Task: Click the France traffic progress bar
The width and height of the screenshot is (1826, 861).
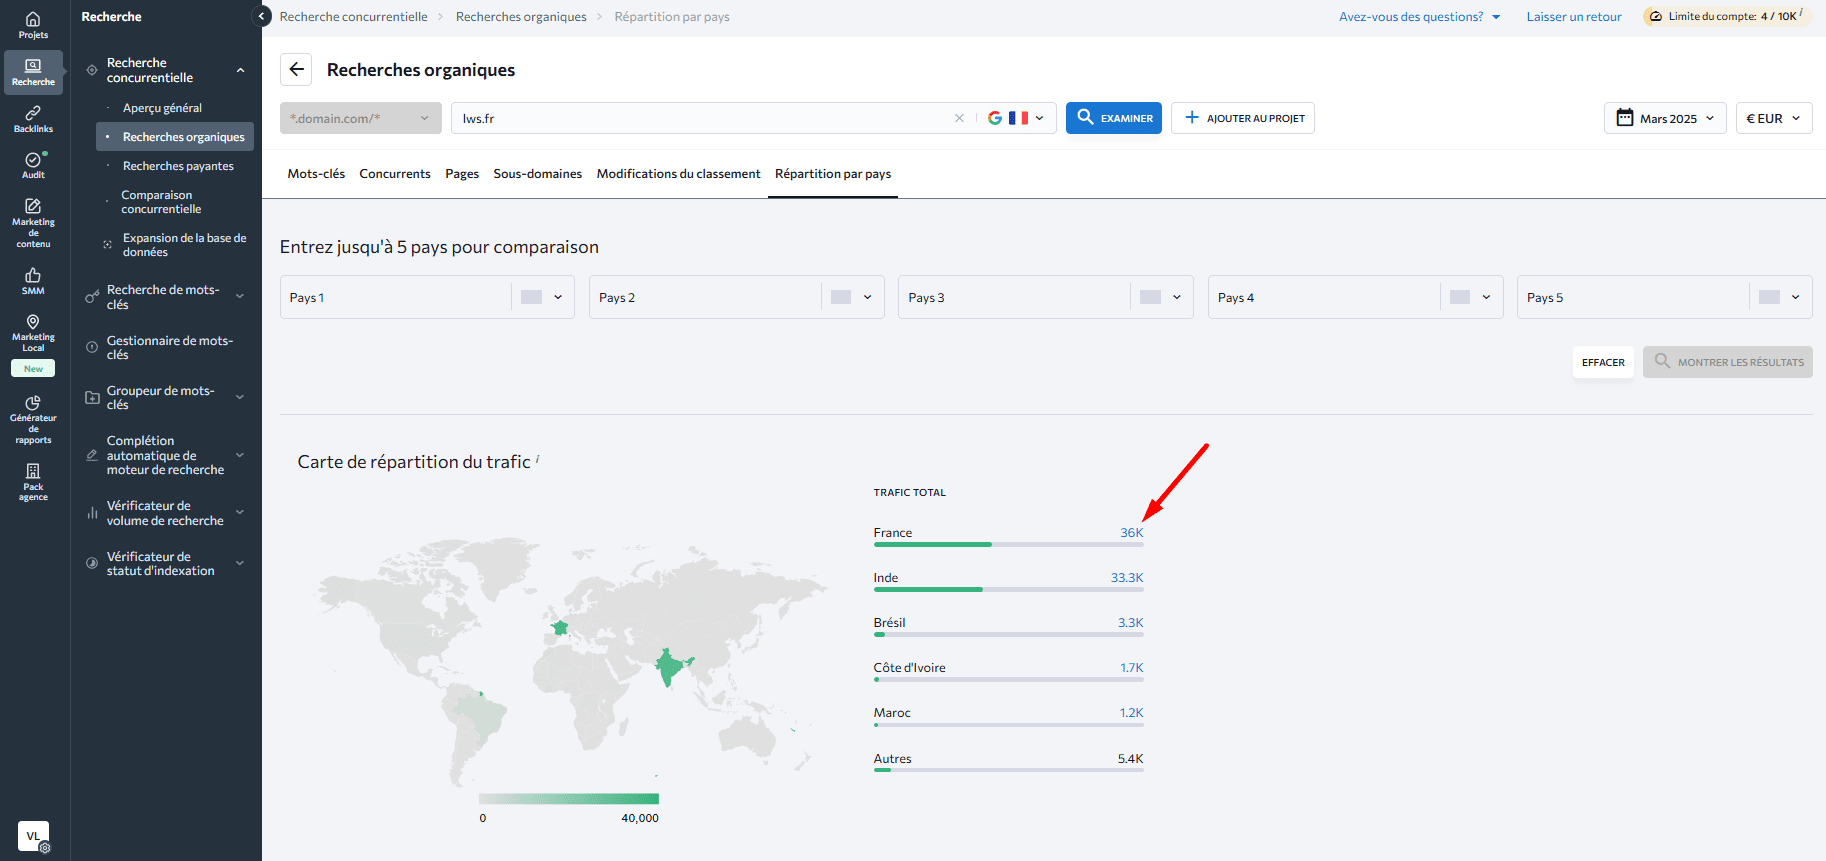Action: click(x=1008, y=544)
